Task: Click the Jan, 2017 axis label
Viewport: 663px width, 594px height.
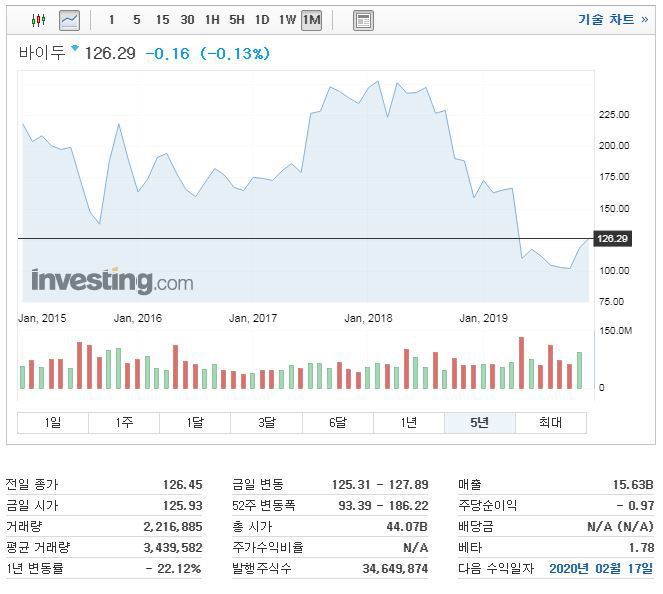Action: click(253, 318)
